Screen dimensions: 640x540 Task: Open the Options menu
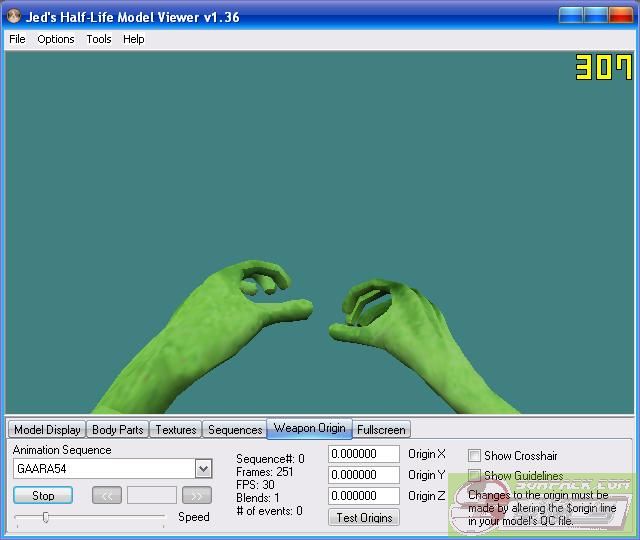point(56,39)
